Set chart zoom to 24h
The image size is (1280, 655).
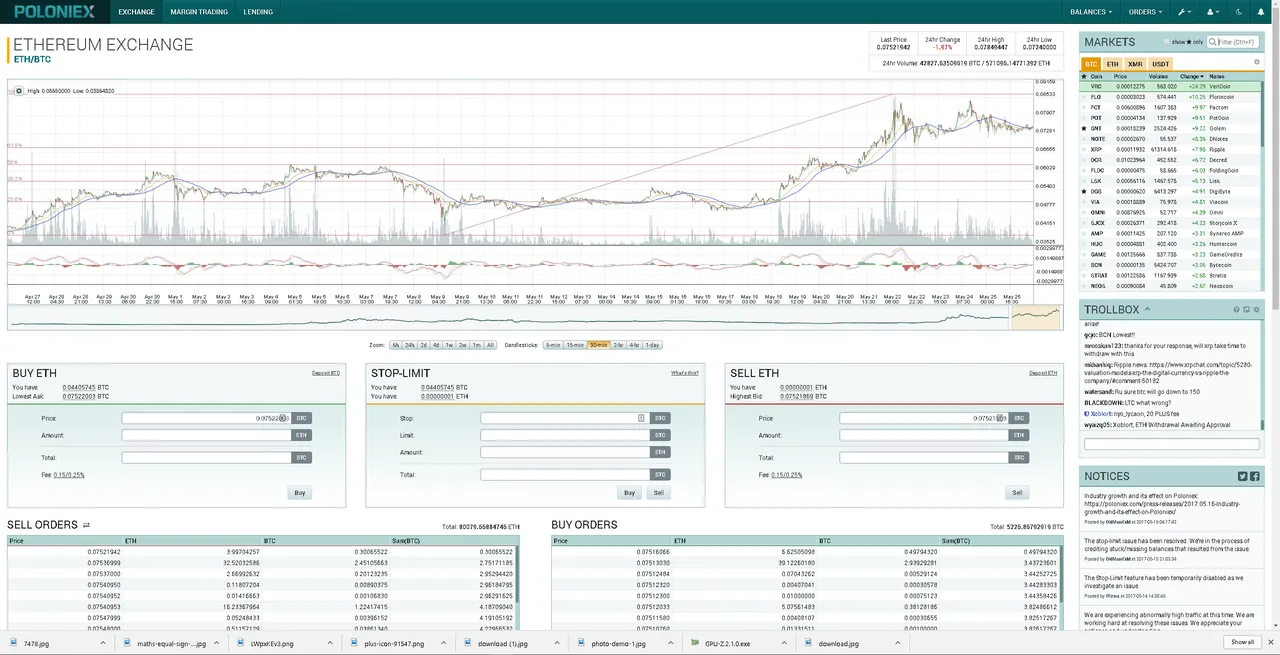click(409, 345)
